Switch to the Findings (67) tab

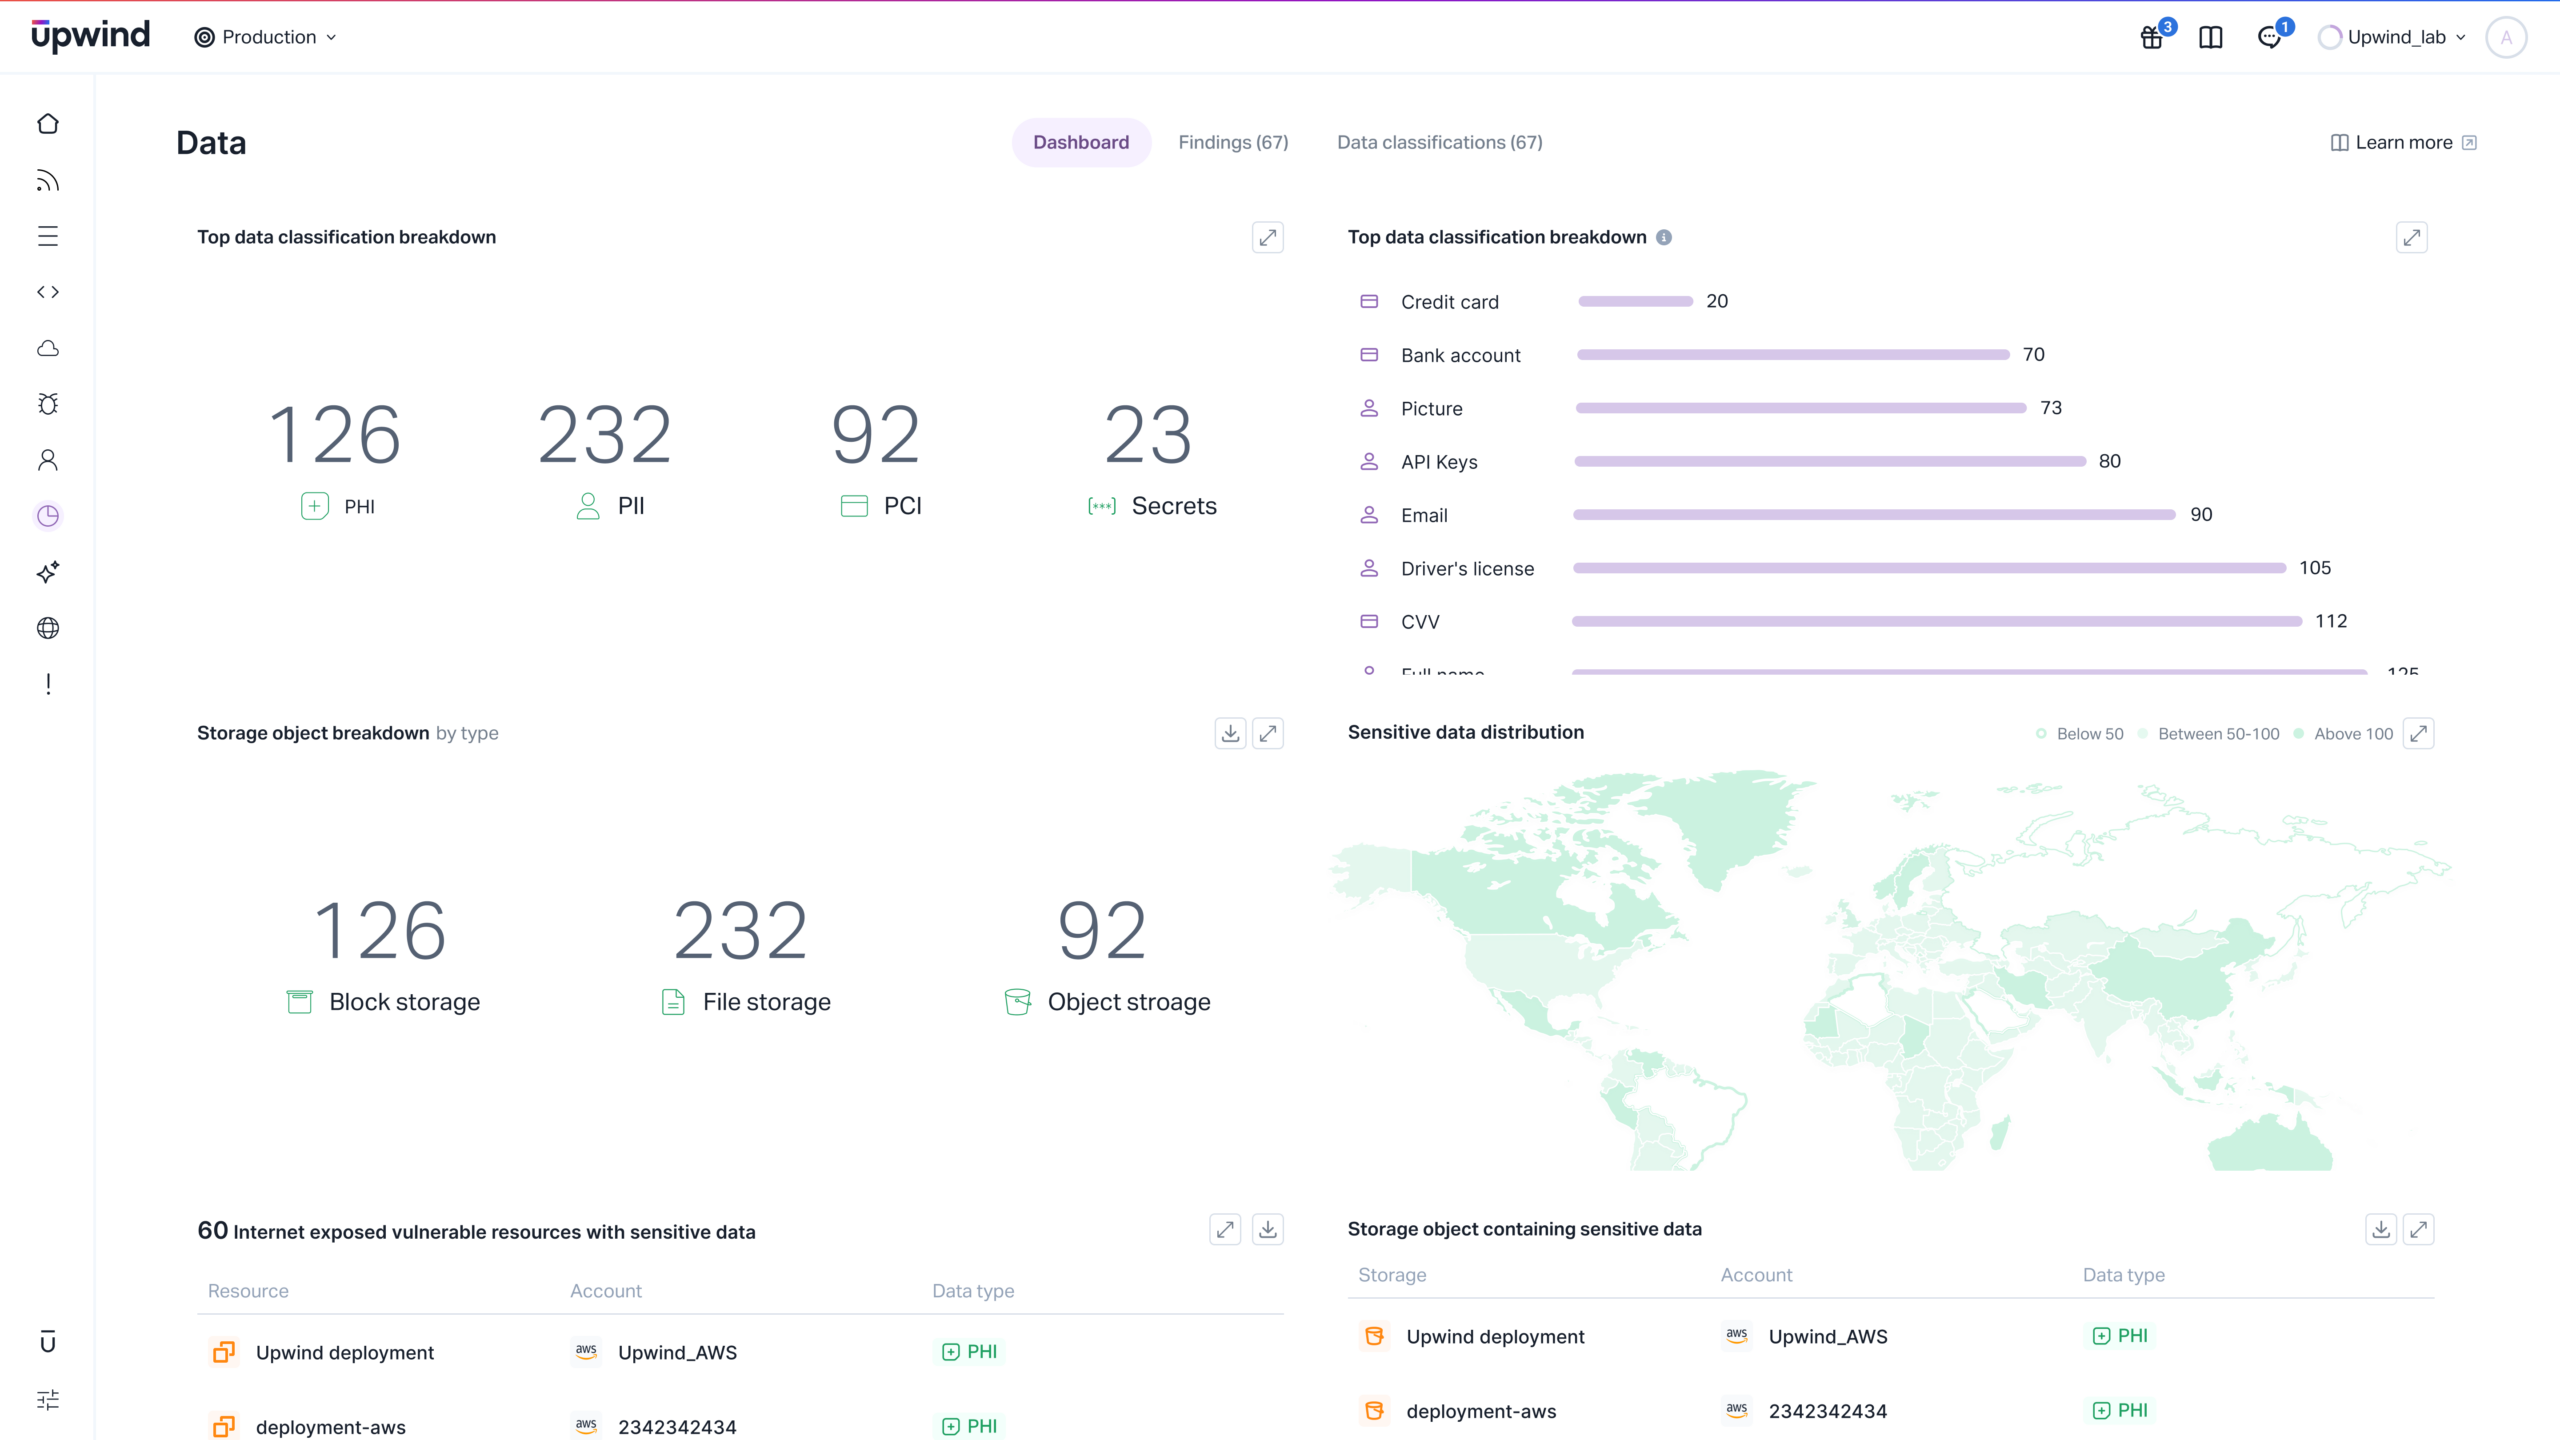pos(1232,142)
